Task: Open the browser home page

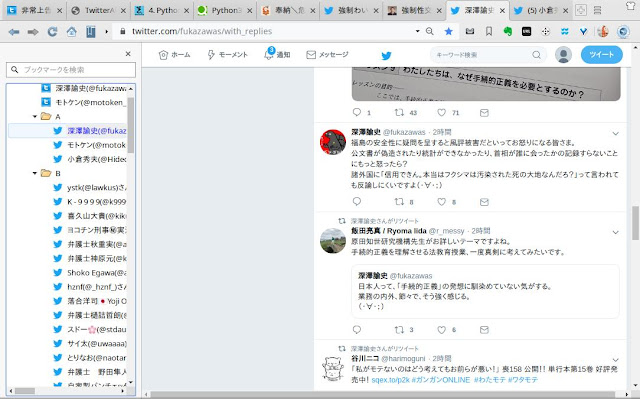Action: pyautogui.click(x=71, y=31)
